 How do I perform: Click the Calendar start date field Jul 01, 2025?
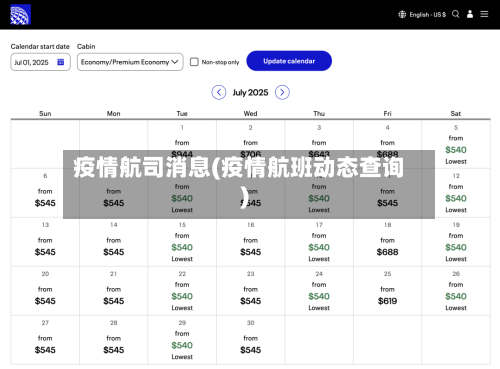pos(40,62)
